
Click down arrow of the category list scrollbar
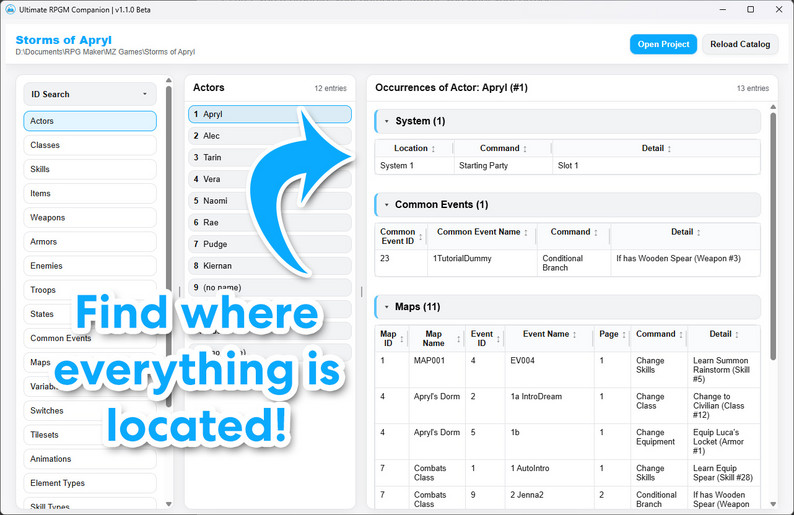click(169, 504)
